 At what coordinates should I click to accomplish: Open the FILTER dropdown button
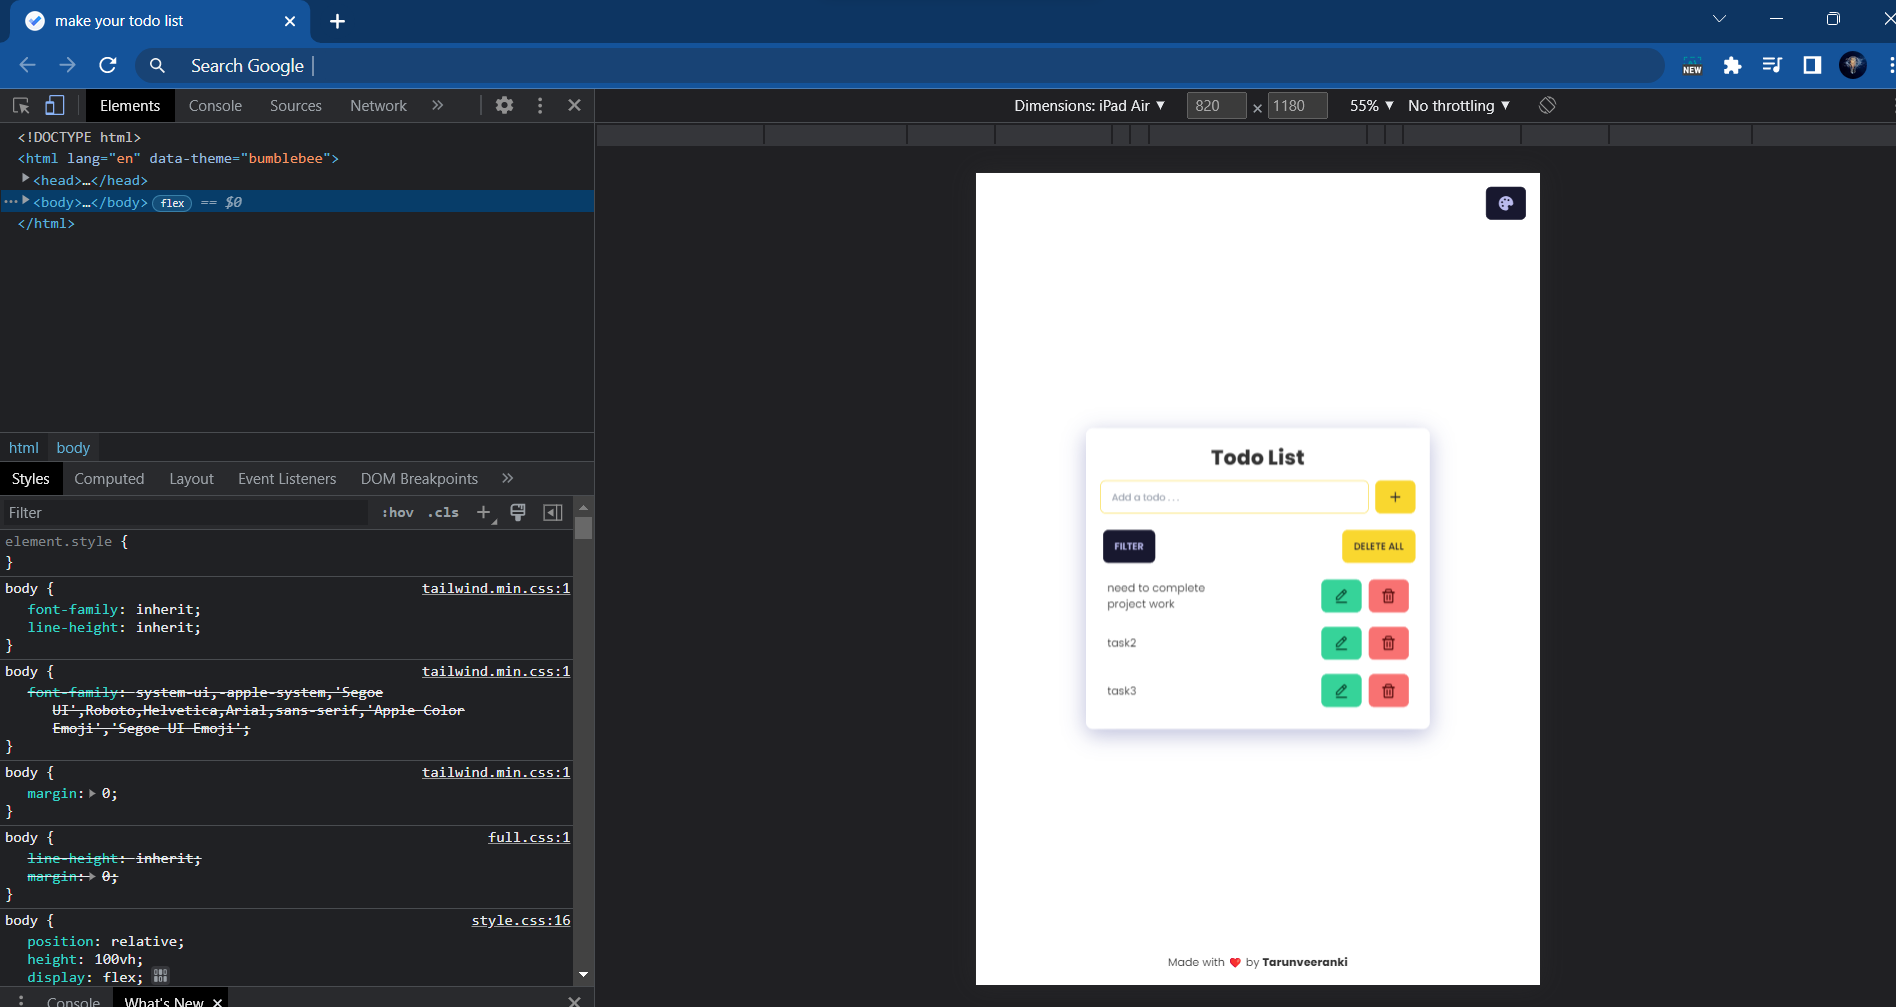click(x=1129, y=546)
